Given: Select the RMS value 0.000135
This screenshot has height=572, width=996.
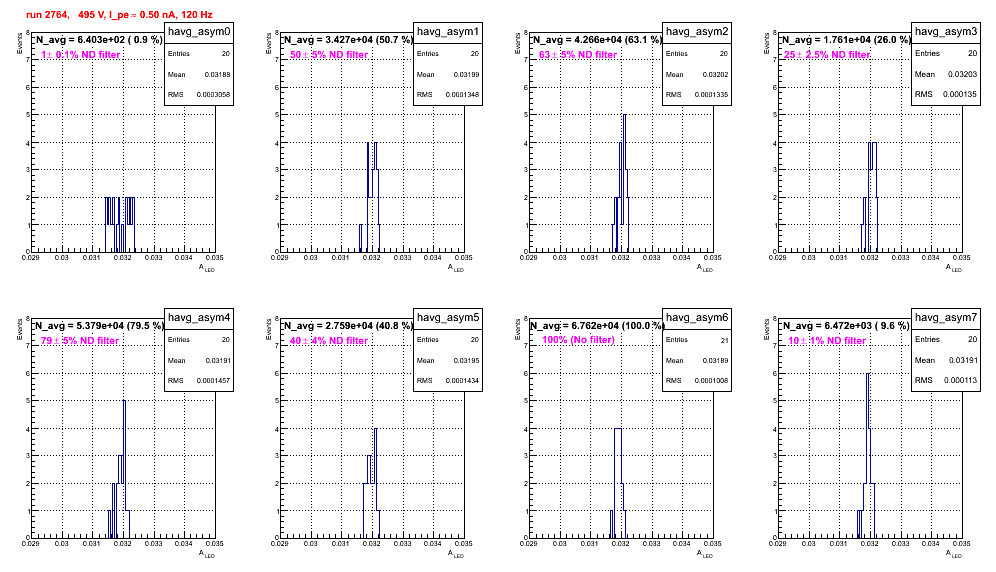Looking at the screenshot, I should (960, 94).
